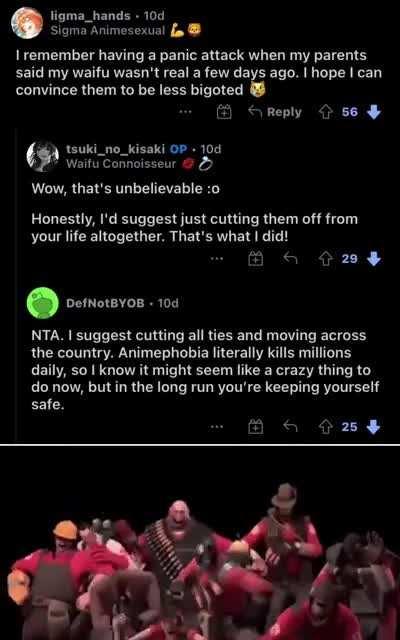The image size is (400, 640).
Task: Upvote DefNotBYOB's comment
Action: tap(326, 427)
